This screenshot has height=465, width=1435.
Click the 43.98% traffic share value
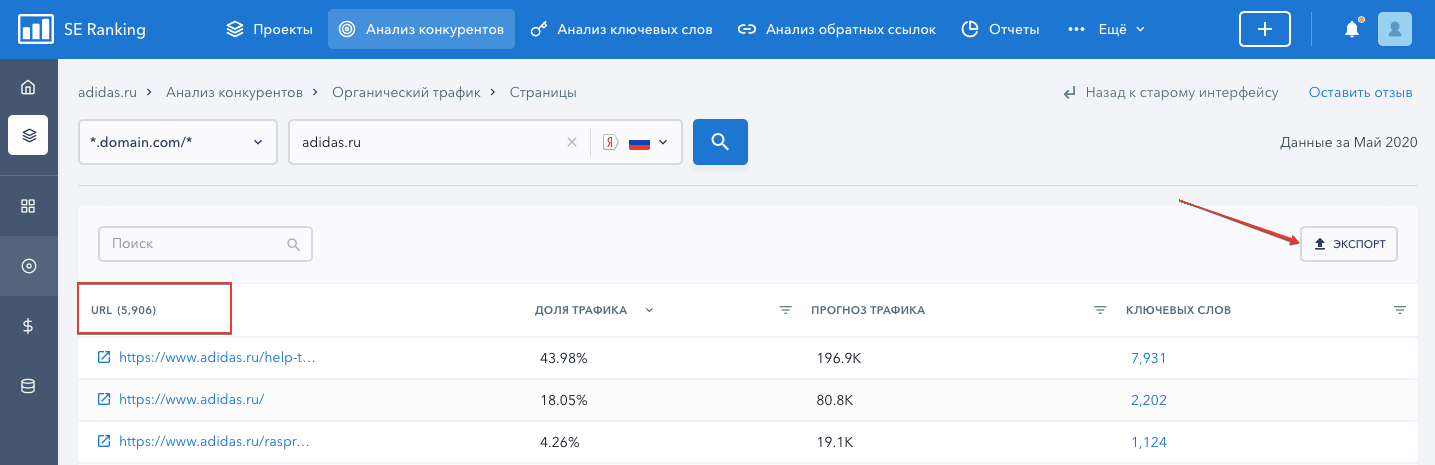[563, 358]
